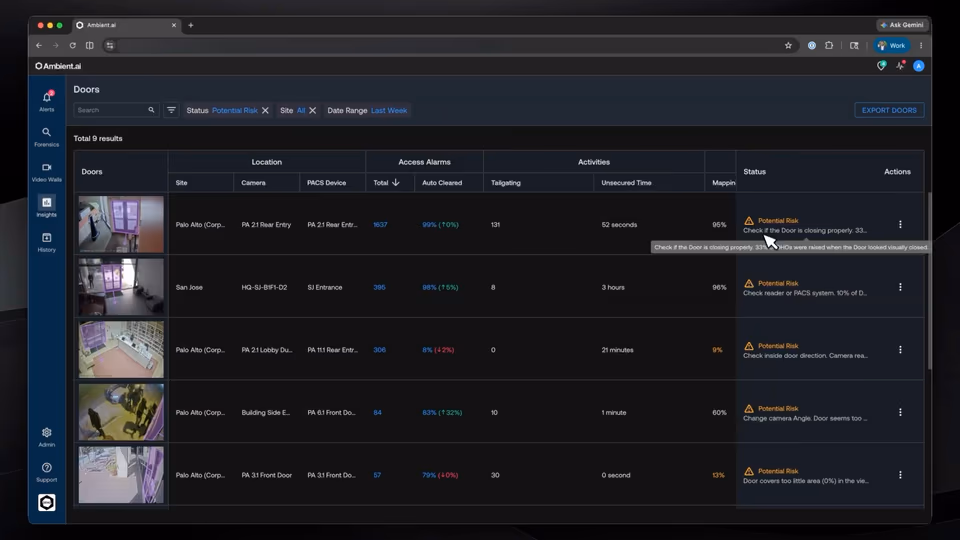Open the Alerts bell in sidebar

[47, 100]
